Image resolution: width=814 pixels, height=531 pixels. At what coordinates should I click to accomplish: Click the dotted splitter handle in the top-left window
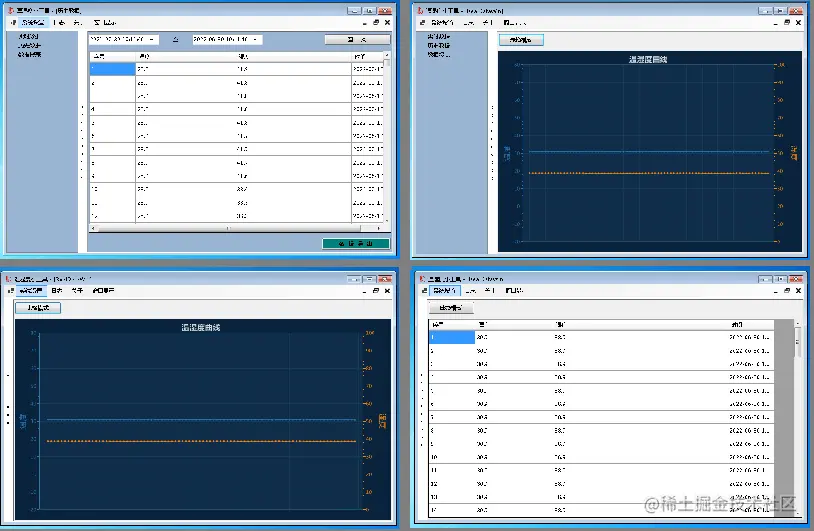[82, 142]
